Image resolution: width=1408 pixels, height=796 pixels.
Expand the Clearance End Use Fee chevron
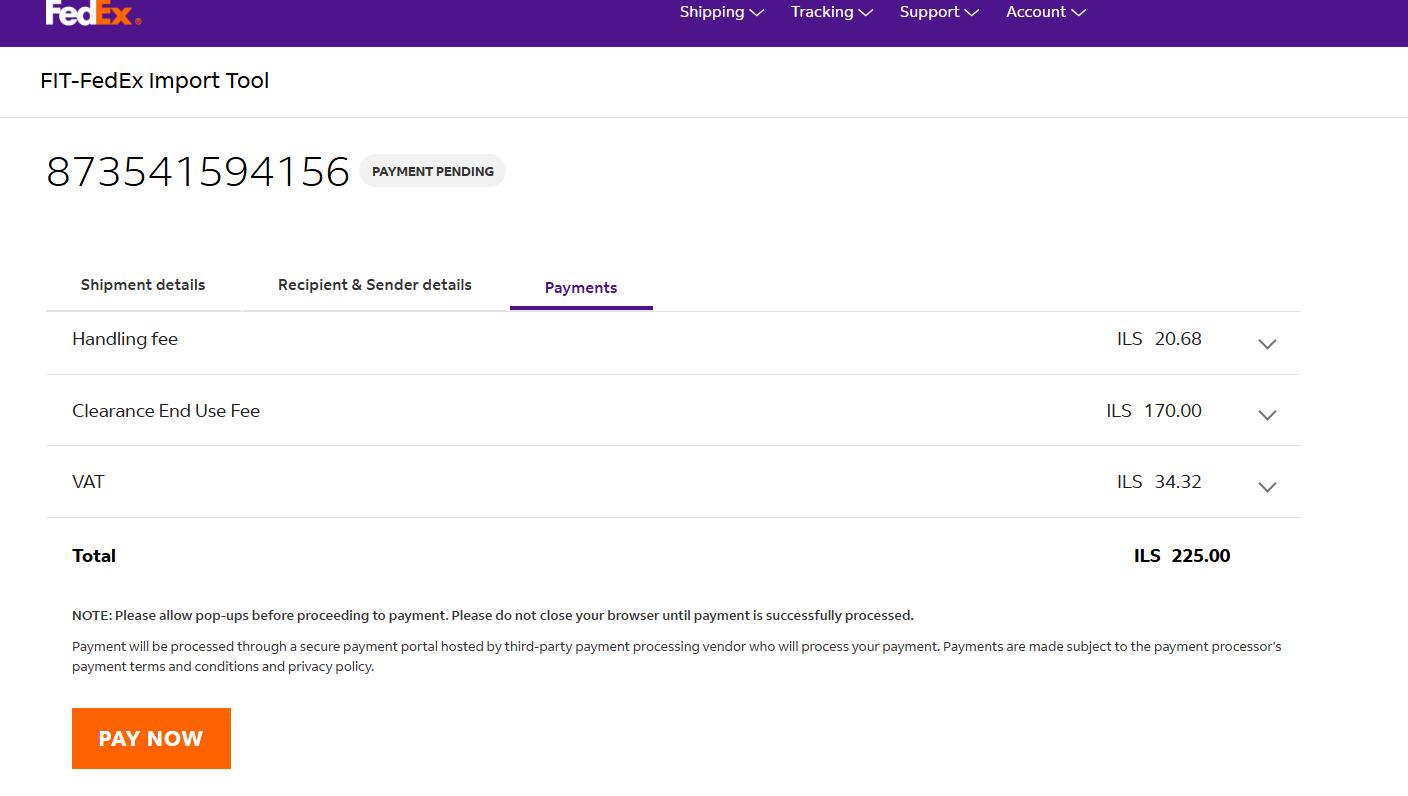1267,415
